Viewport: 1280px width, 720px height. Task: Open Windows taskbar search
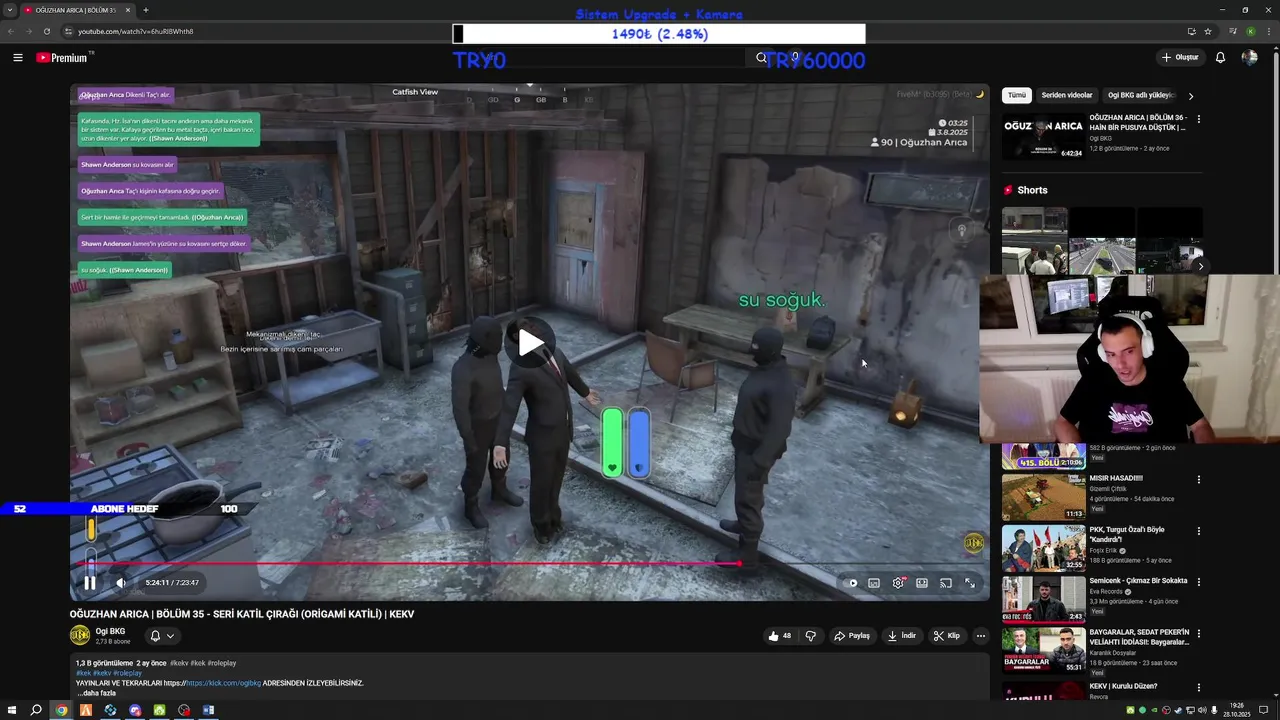click(36, 710)
